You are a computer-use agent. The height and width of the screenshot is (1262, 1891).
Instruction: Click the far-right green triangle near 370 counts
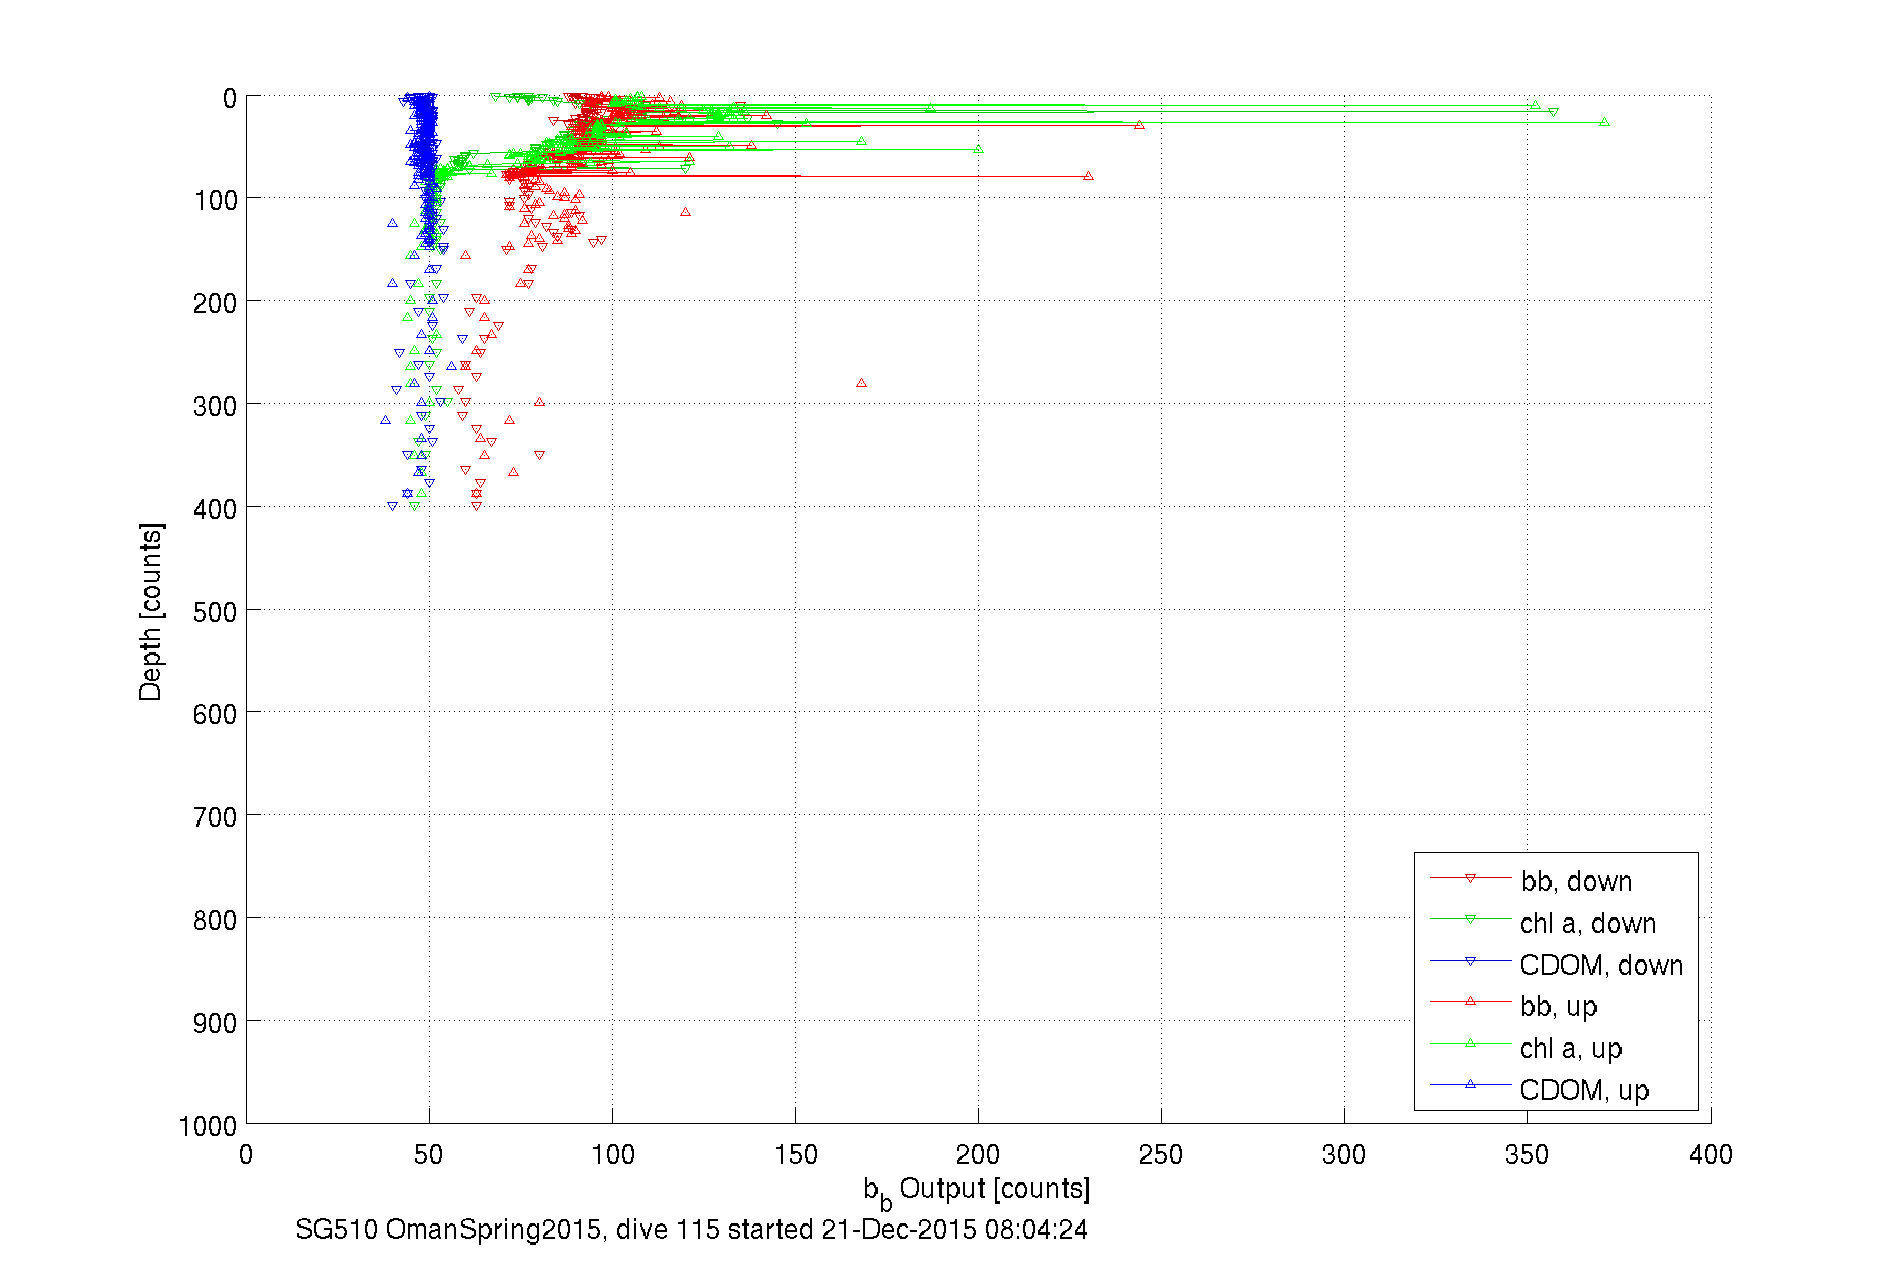coord(1604,122)
